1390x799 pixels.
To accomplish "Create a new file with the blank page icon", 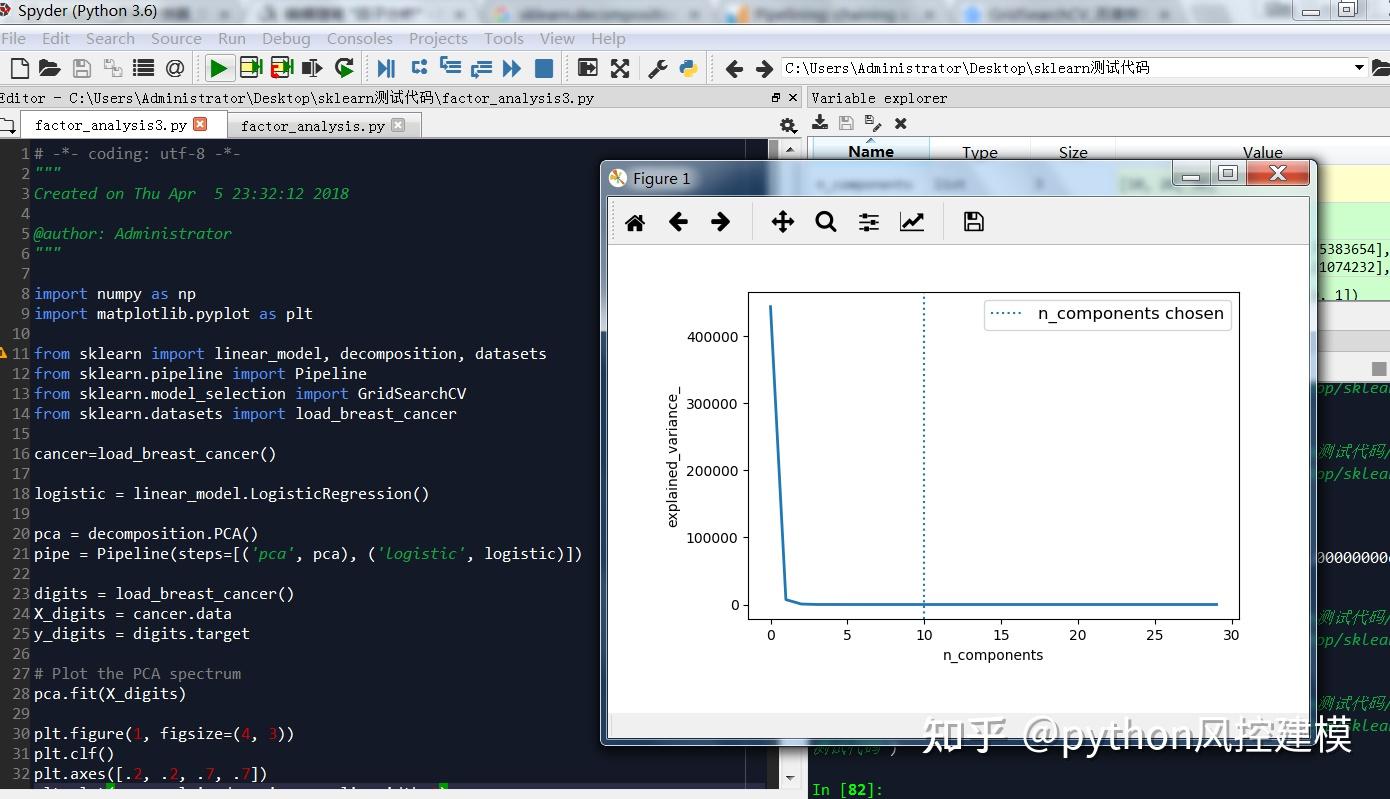I will coord(18,68).
